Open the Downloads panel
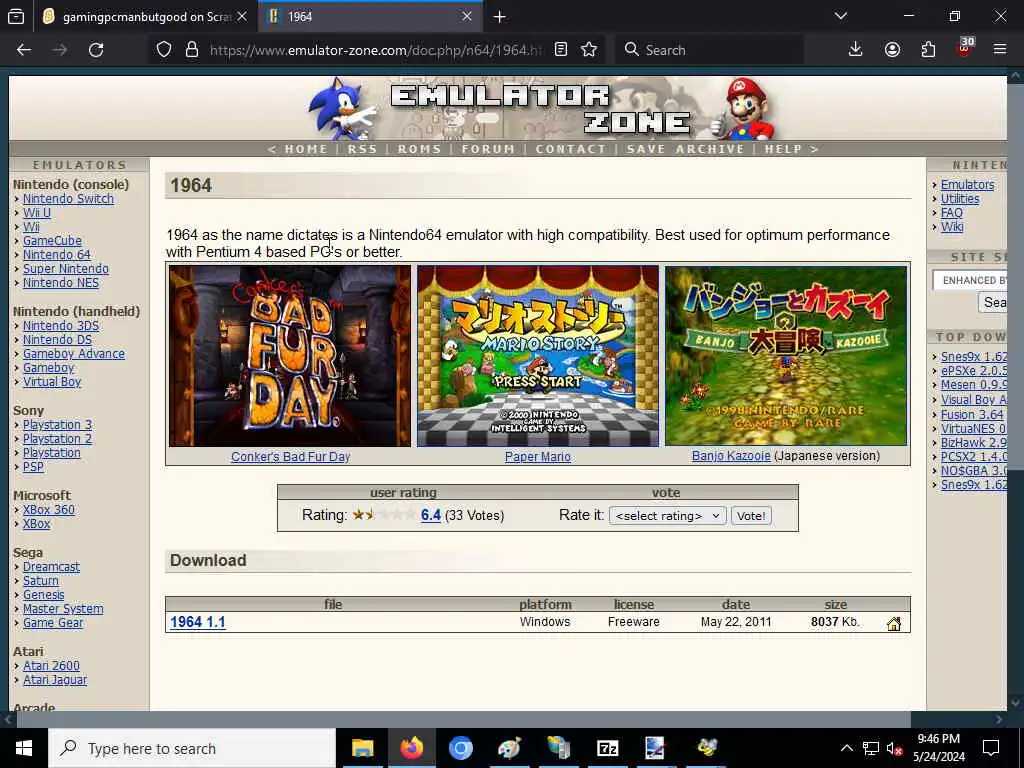1024x768 pixels. point(856,50)
